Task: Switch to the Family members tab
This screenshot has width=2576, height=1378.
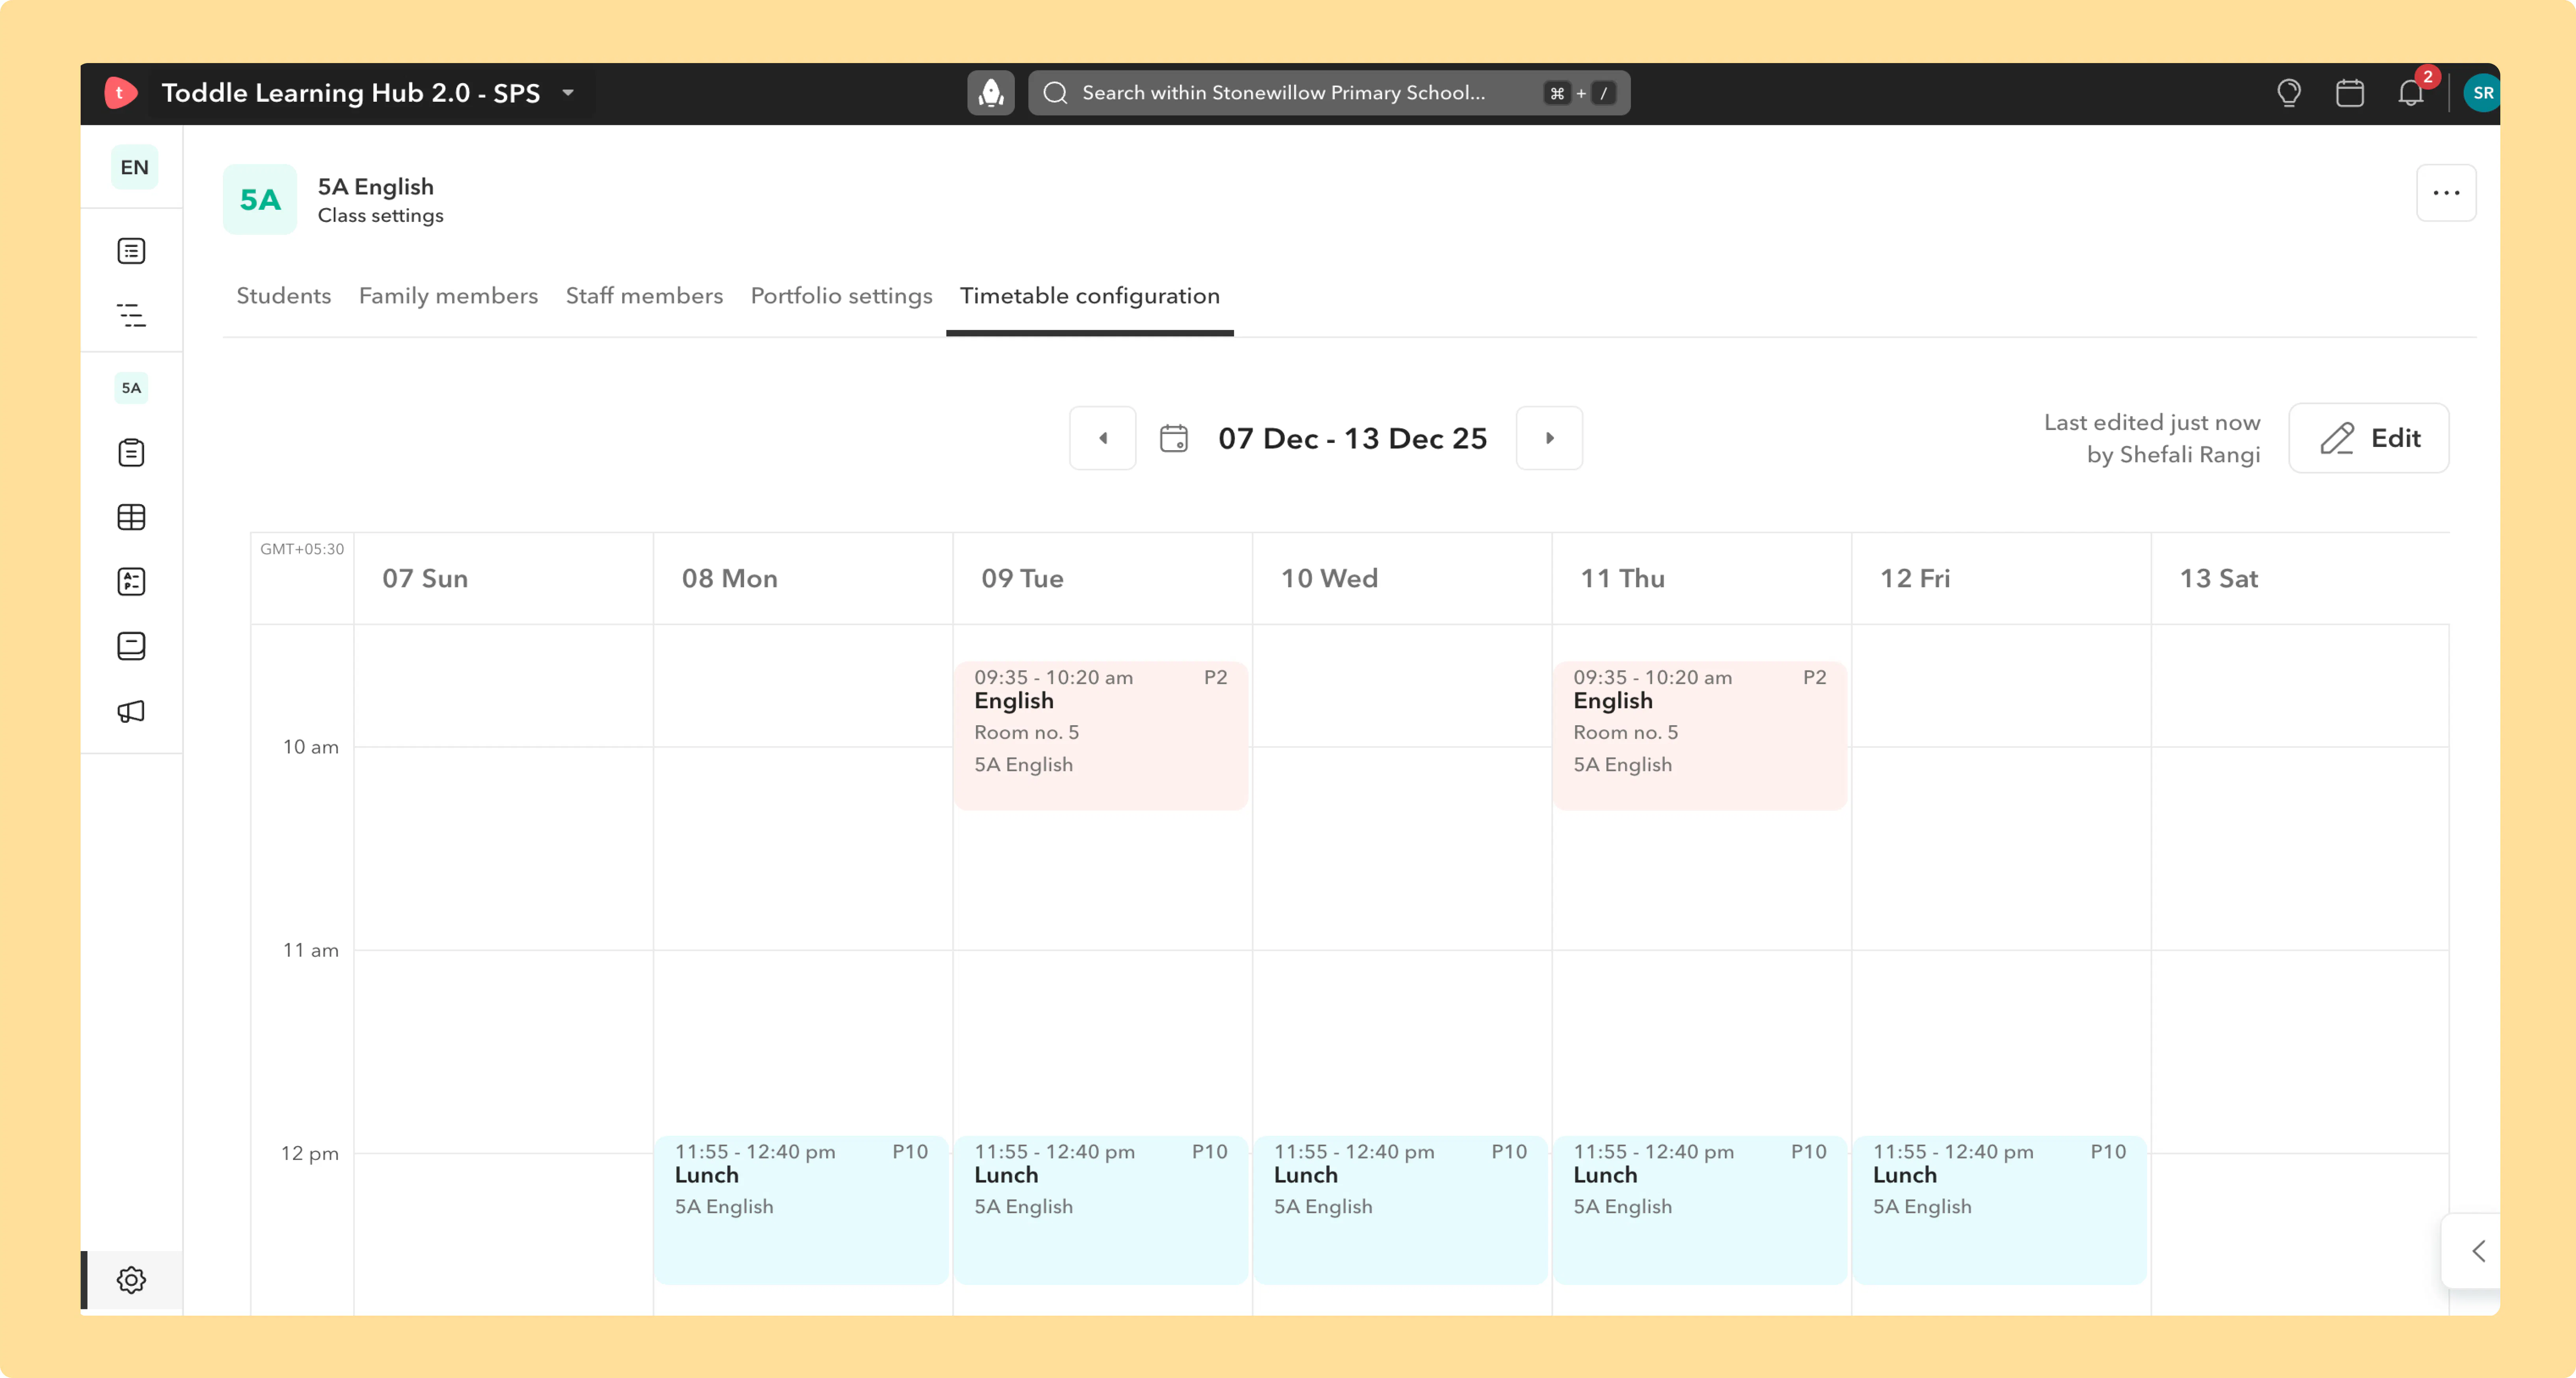Action: coord(448,296)
